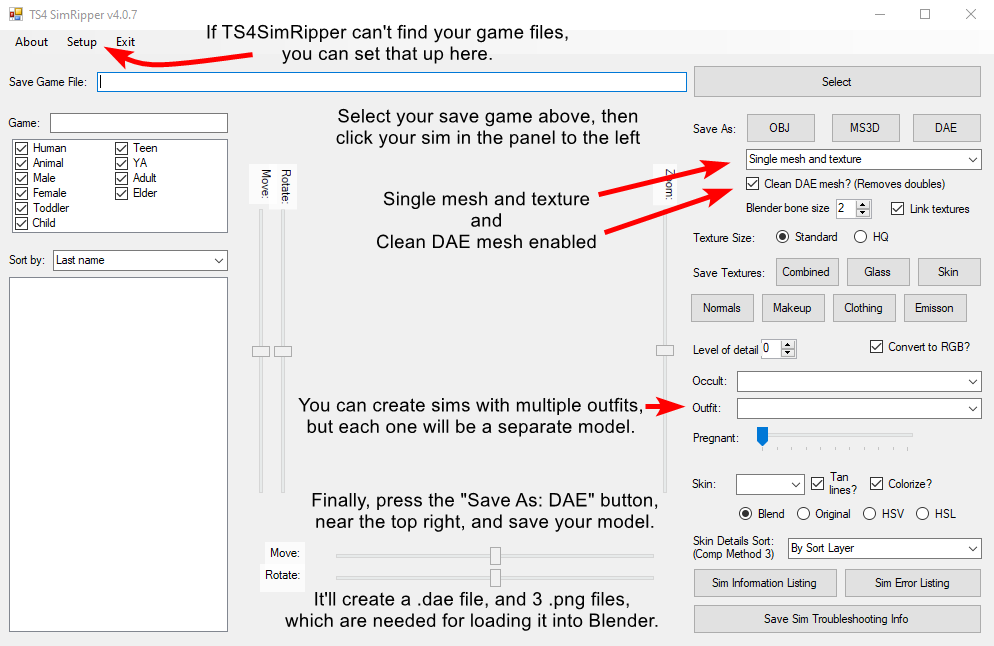Open the Outfit dropdown

coord(859,408)
